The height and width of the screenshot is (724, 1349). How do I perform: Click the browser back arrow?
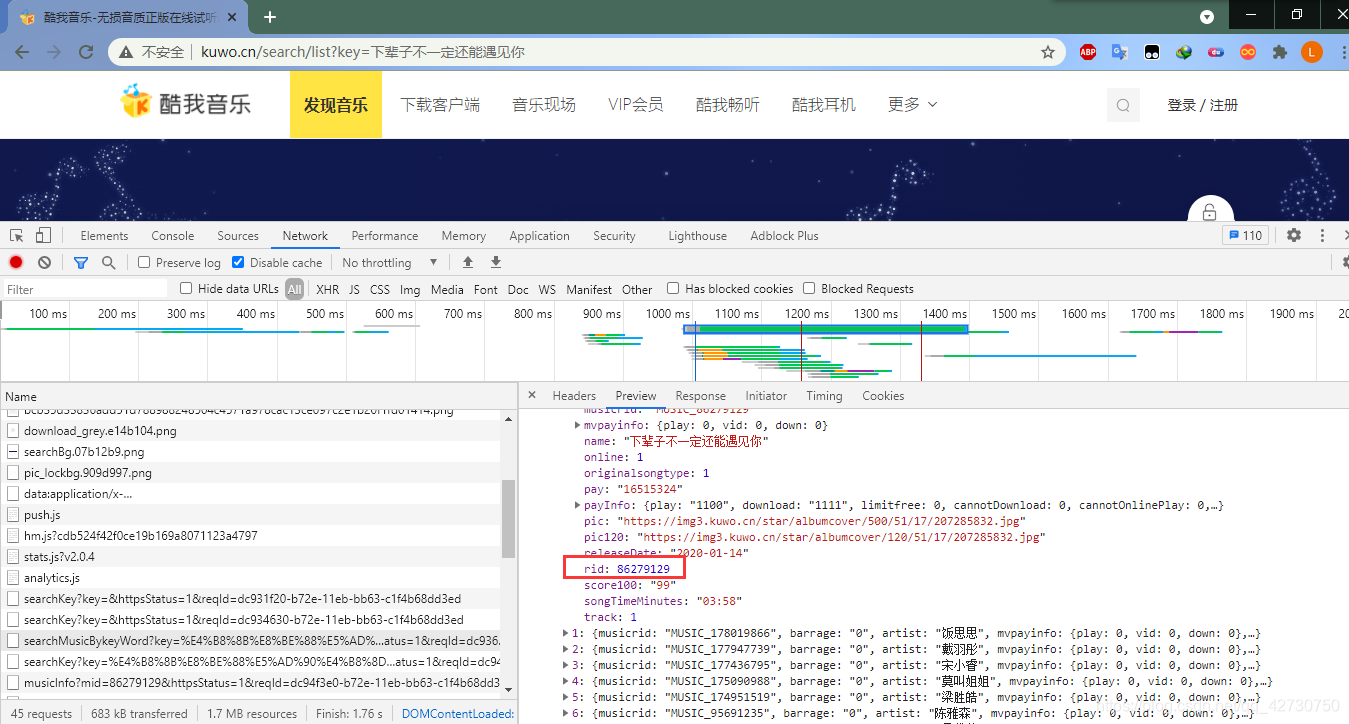[23, 52]
